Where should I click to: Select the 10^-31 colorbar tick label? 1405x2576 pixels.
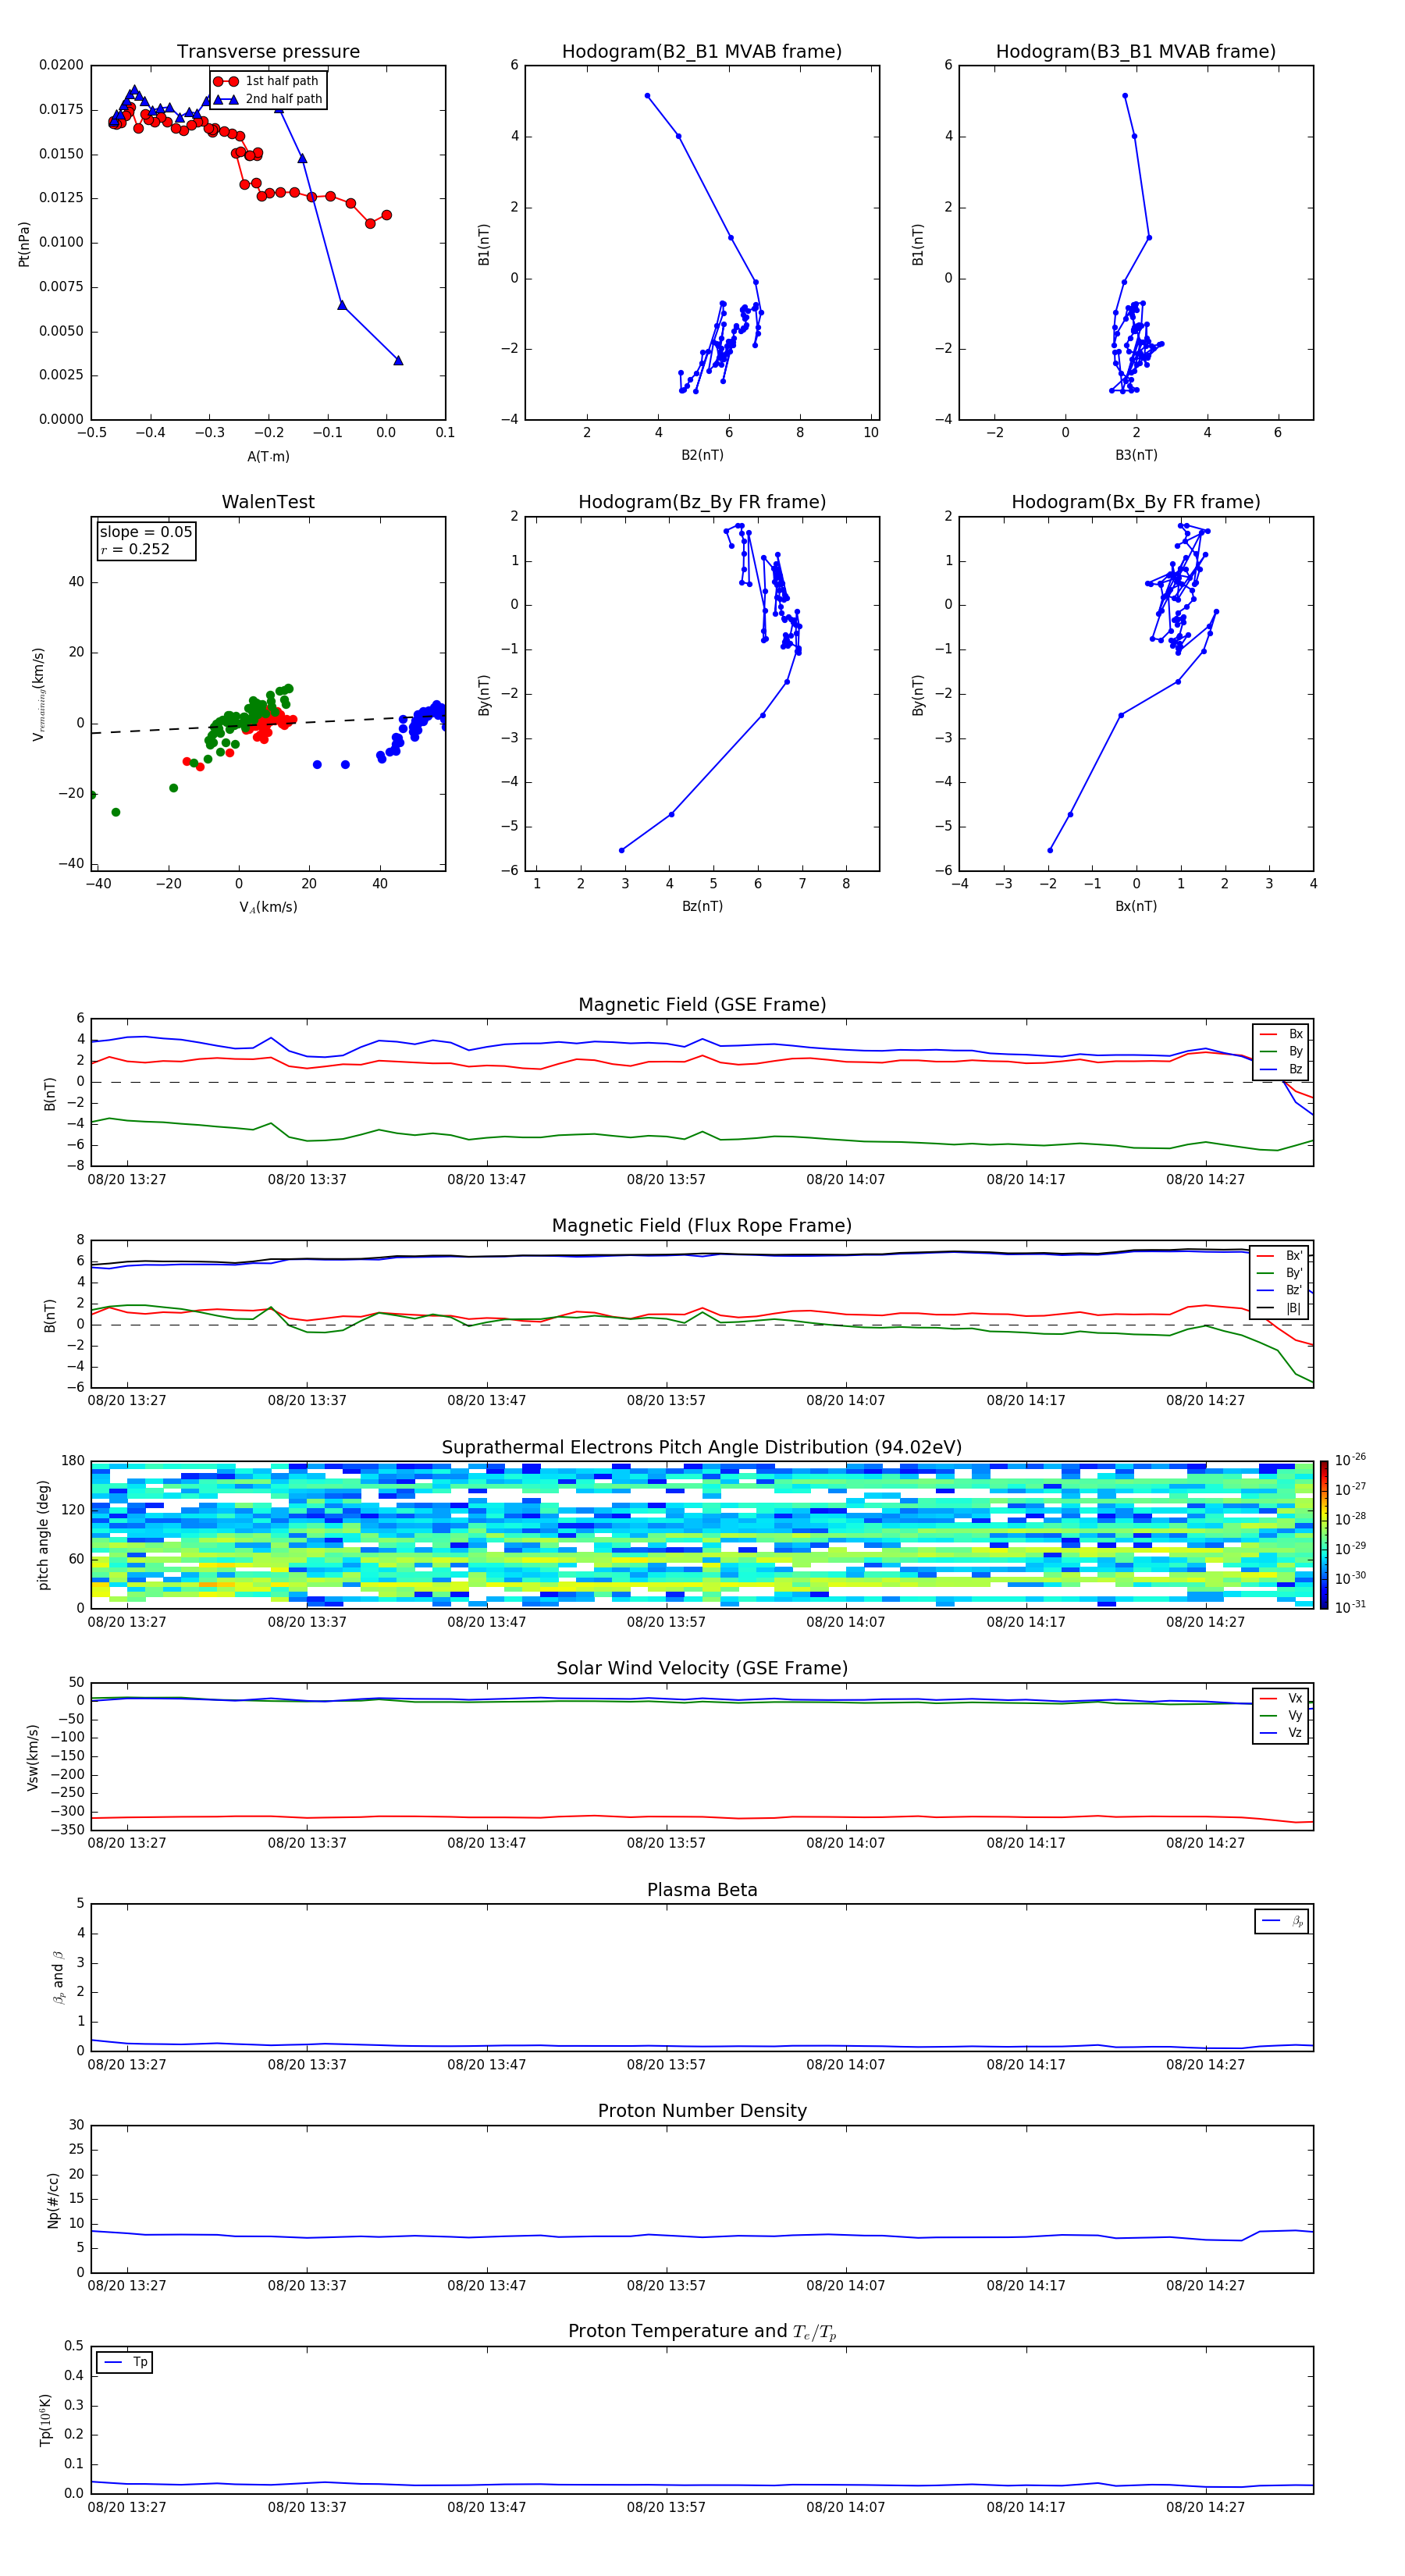[x=1350, y=1607]
